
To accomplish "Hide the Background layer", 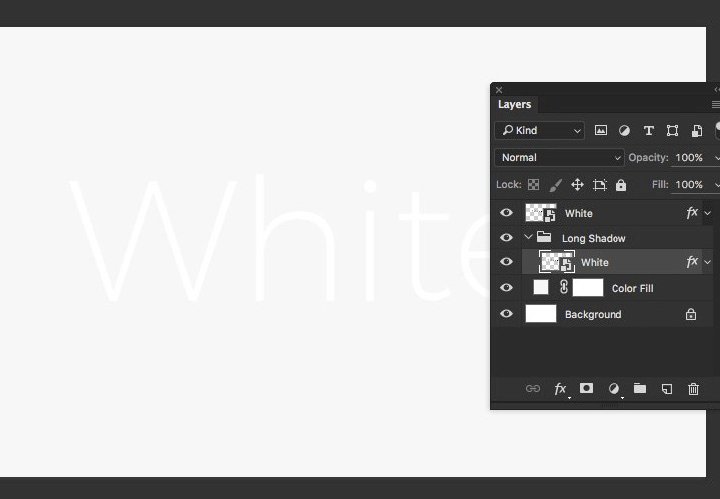I will click(506, 314).
